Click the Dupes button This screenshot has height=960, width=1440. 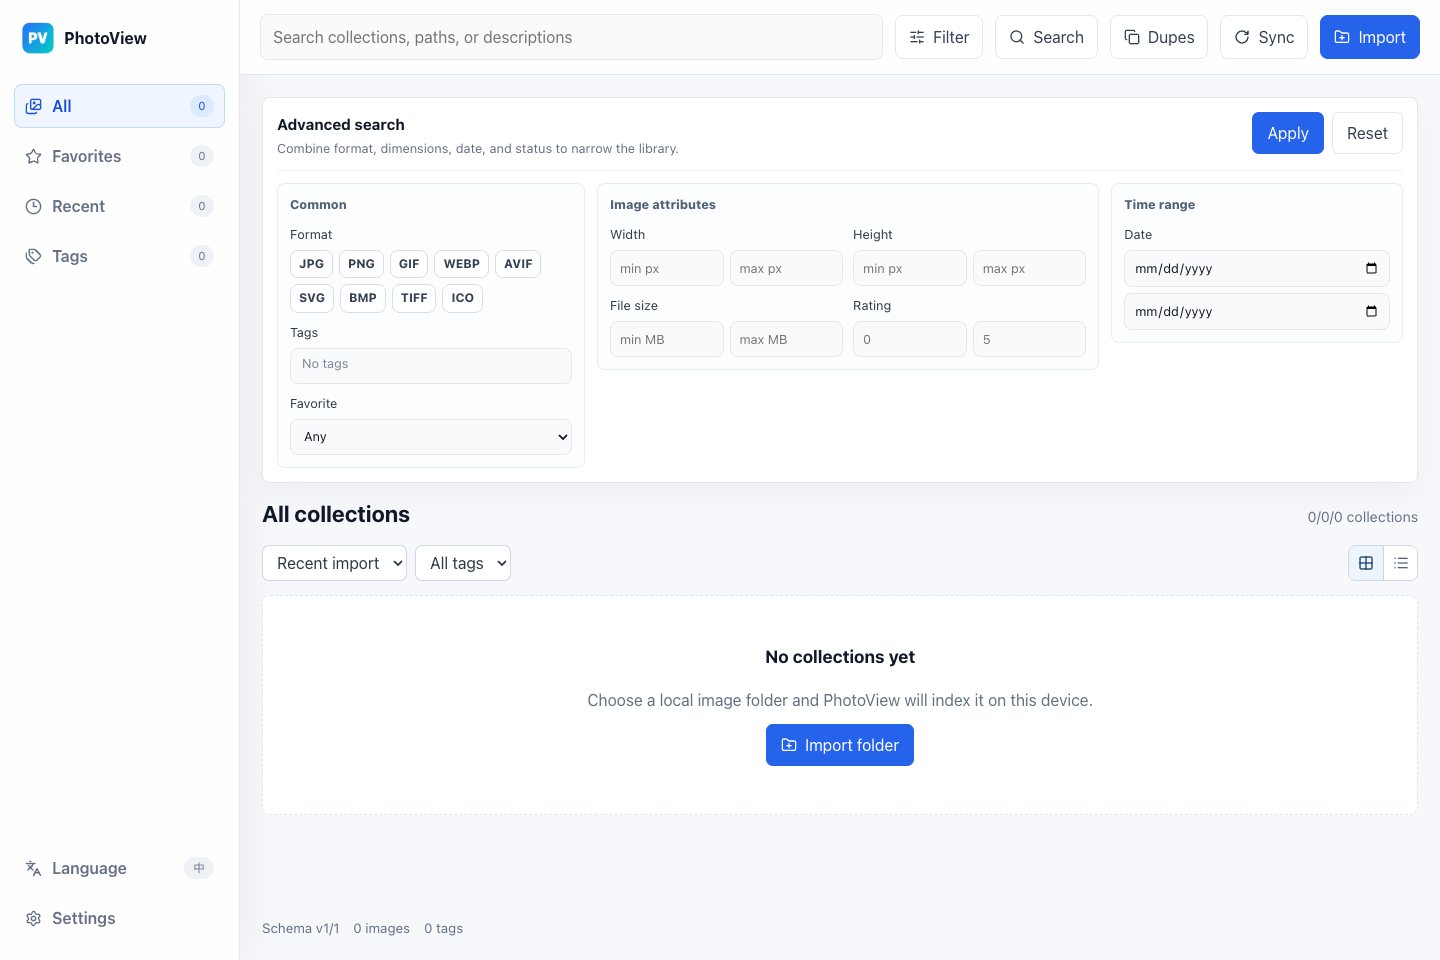[1159, 37]
